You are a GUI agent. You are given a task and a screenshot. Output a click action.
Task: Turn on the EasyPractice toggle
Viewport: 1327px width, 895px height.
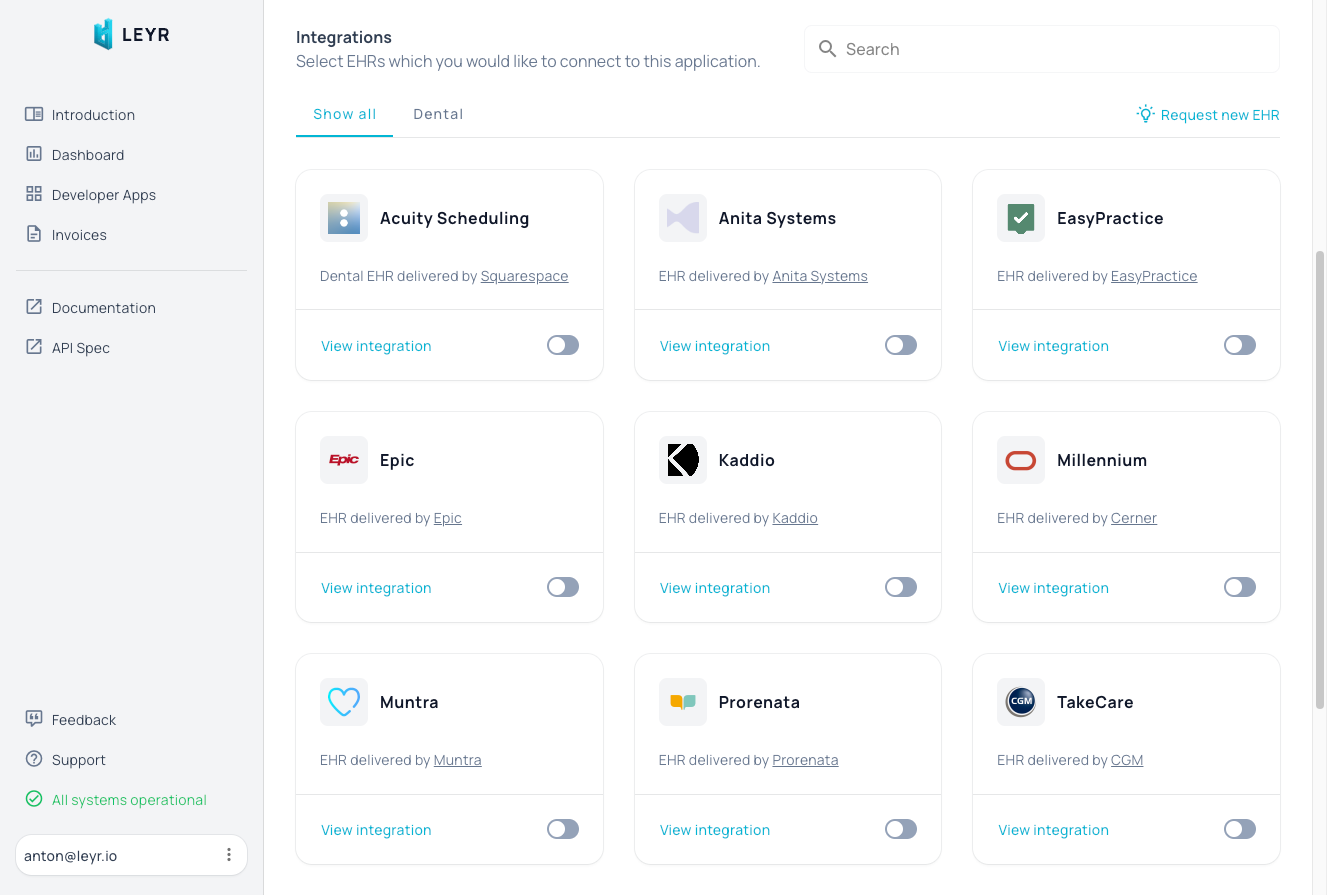point(1240,345)
